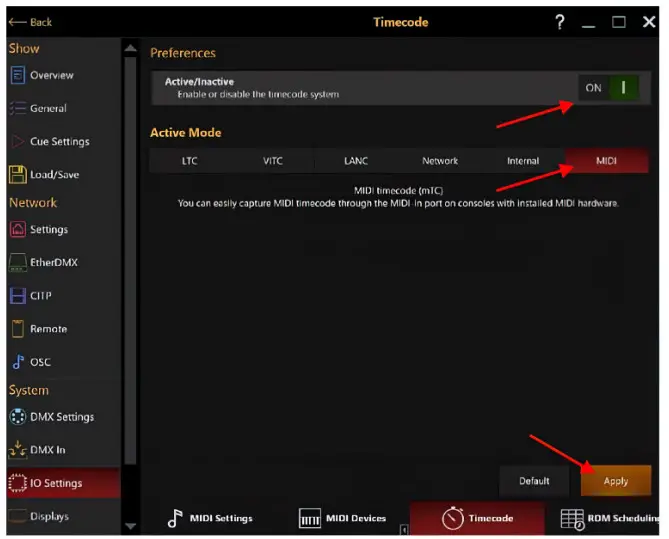Viewport: 669px width, 539px height.
Task: Select the Remote device icon
Action: tap(17, 329)
